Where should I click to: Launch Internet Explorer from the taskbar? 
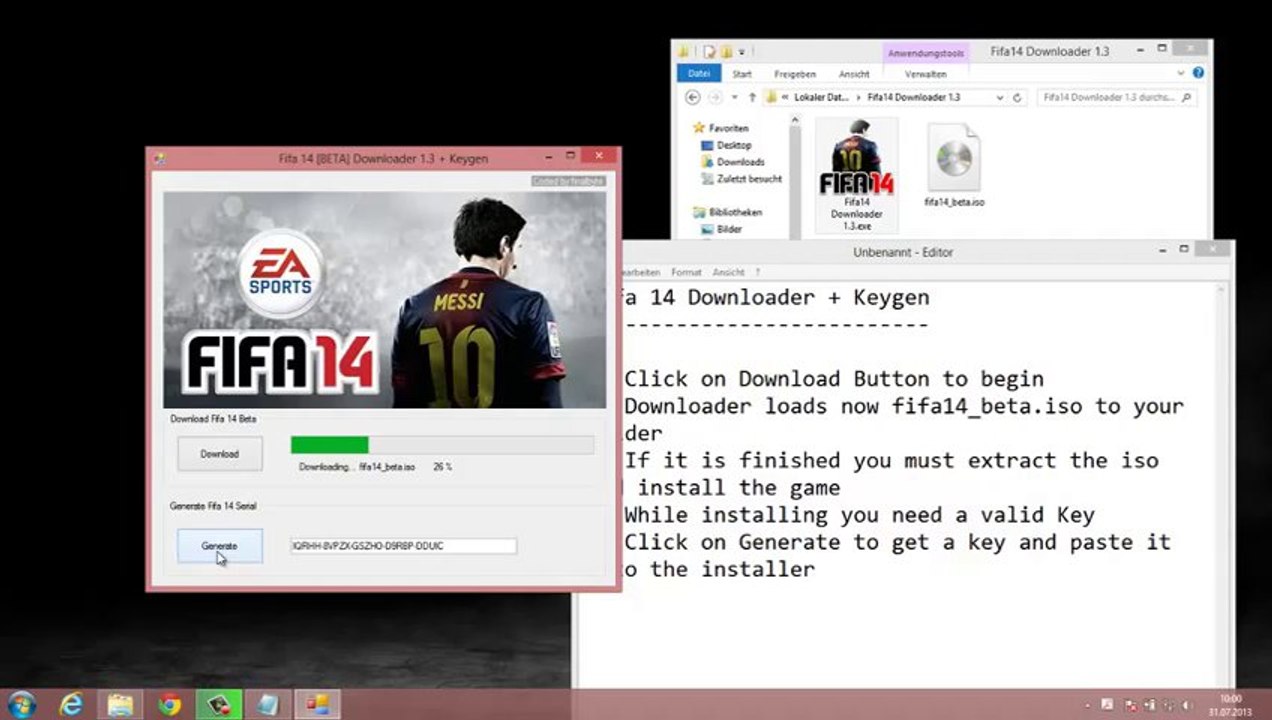[71, 705]
